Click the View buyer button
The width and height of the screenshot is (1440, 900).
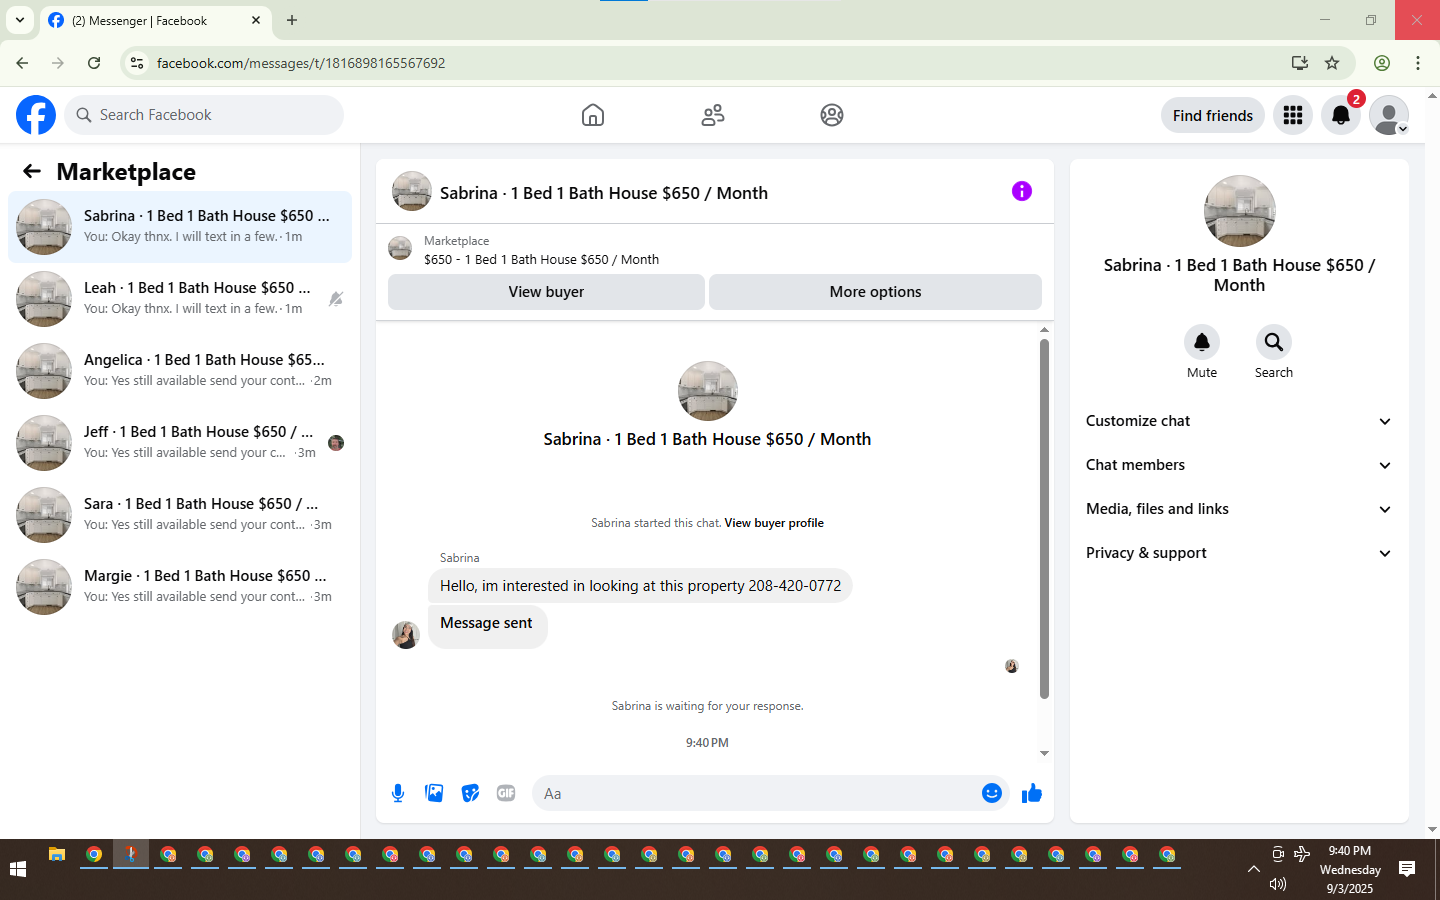[x=546, y=292]
